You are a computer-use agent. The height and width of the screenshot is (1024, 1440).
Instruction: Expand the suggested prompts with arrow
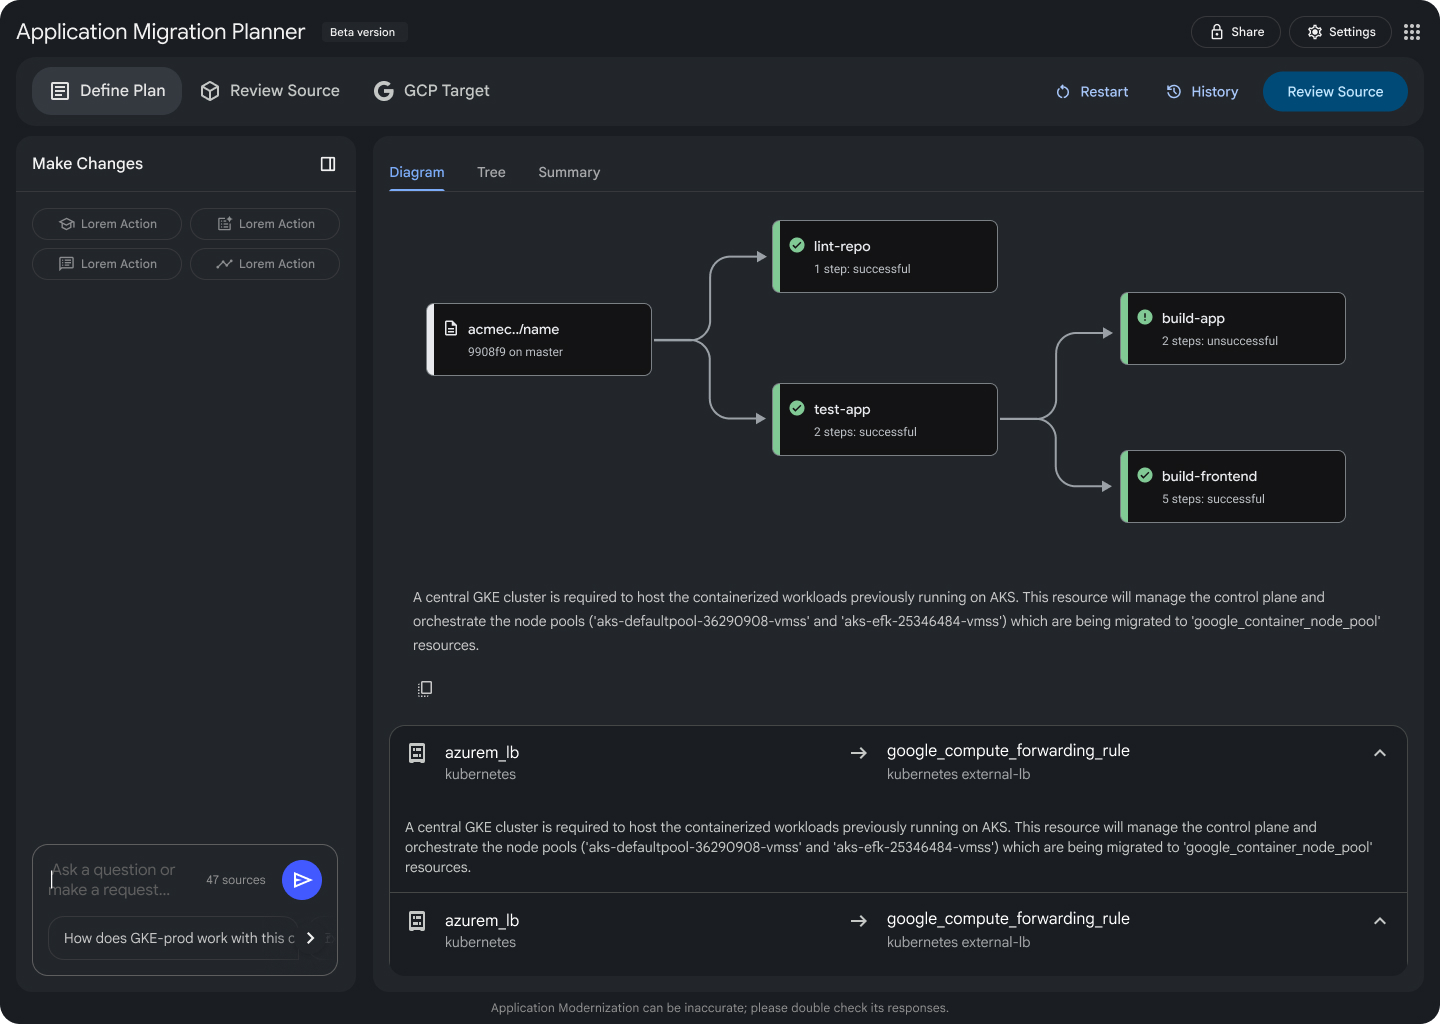pyautogui.click(x=310, y=938)
